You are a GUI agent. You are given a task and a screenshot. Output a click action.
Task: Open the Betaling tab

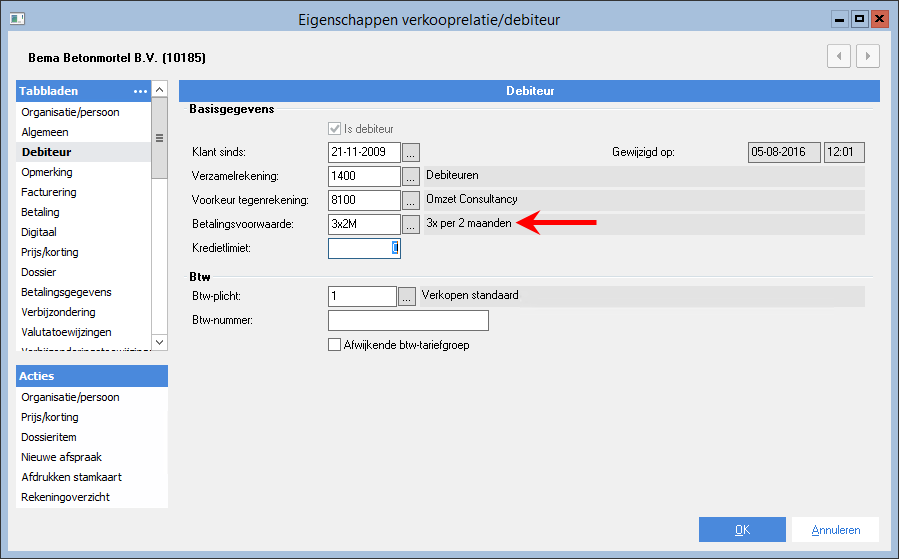[x=84, y=212]
